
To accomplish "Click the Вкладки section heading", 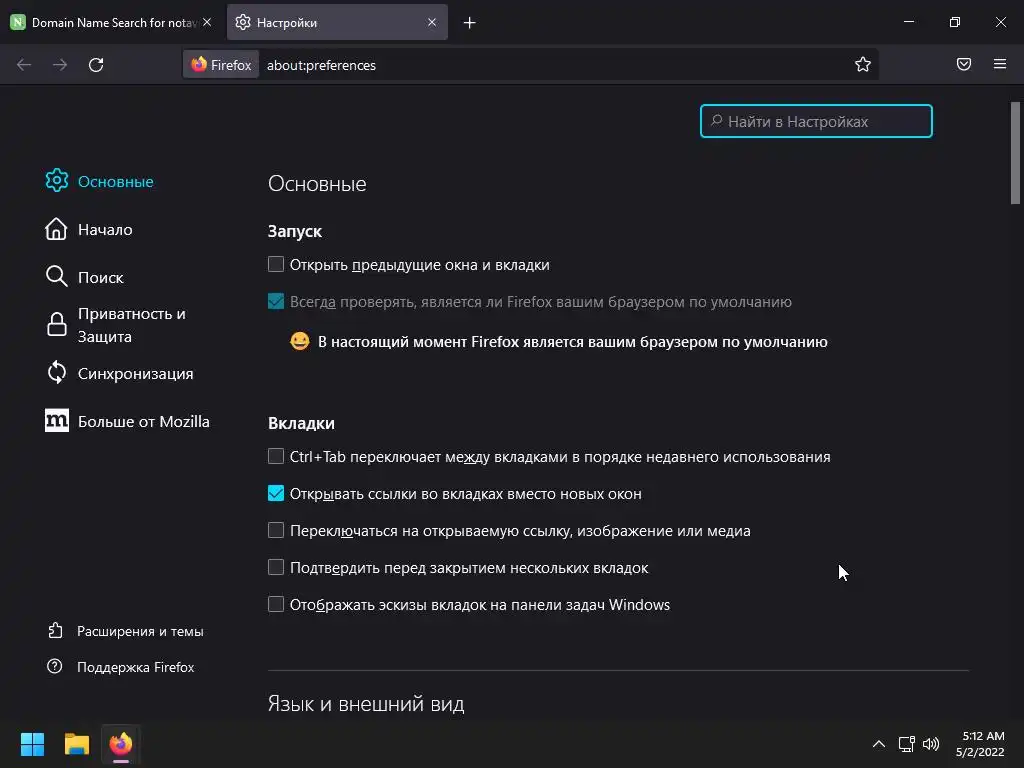I will (x=301, y=423).
